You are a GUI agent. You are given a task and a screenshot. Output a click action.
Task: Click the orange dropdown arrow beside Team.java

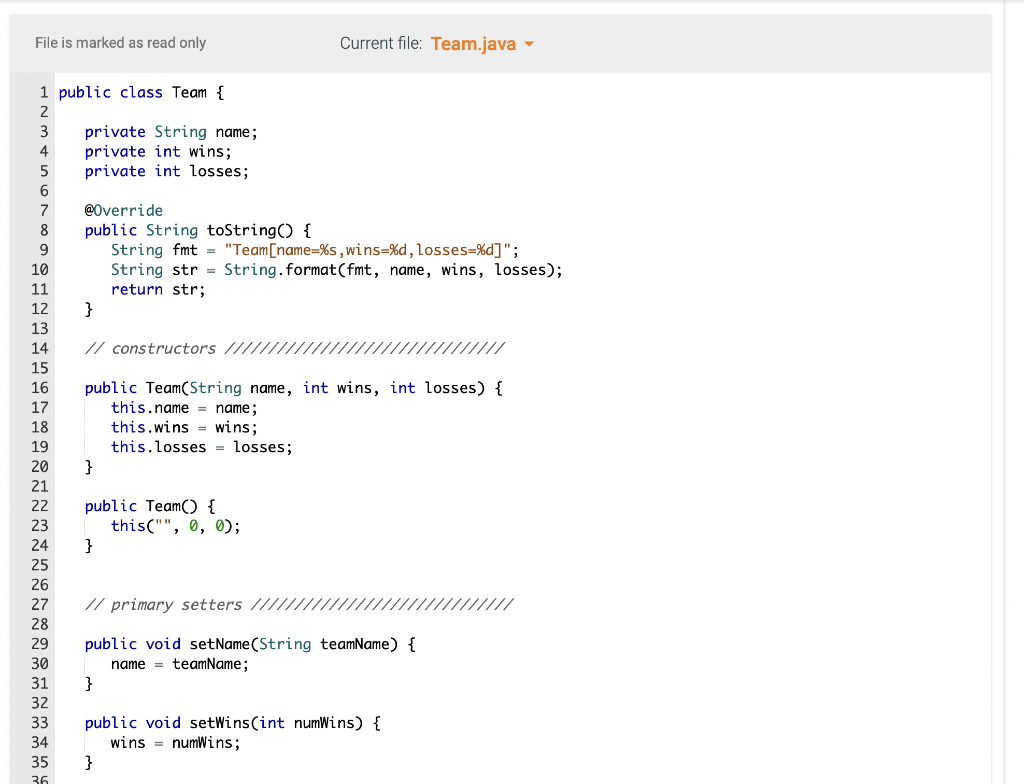click(530, 44)
